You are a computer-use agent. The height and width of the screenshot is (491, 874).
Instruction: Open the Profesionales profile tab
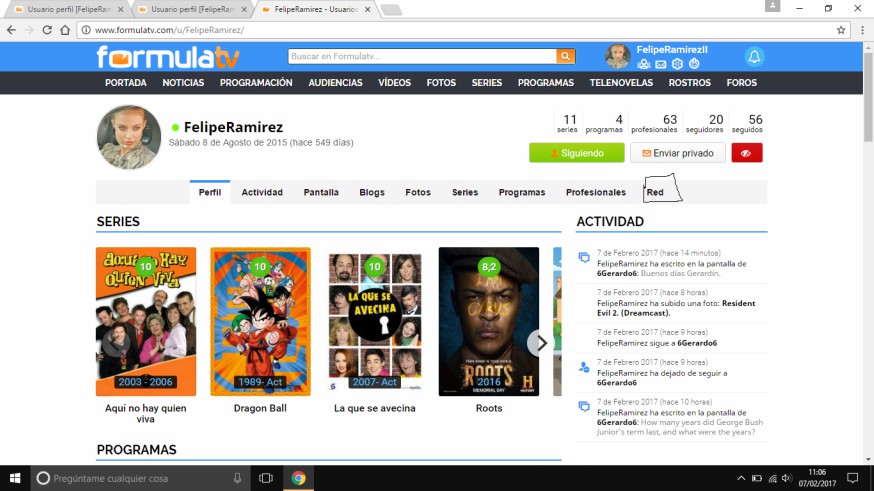click(595, 192)
